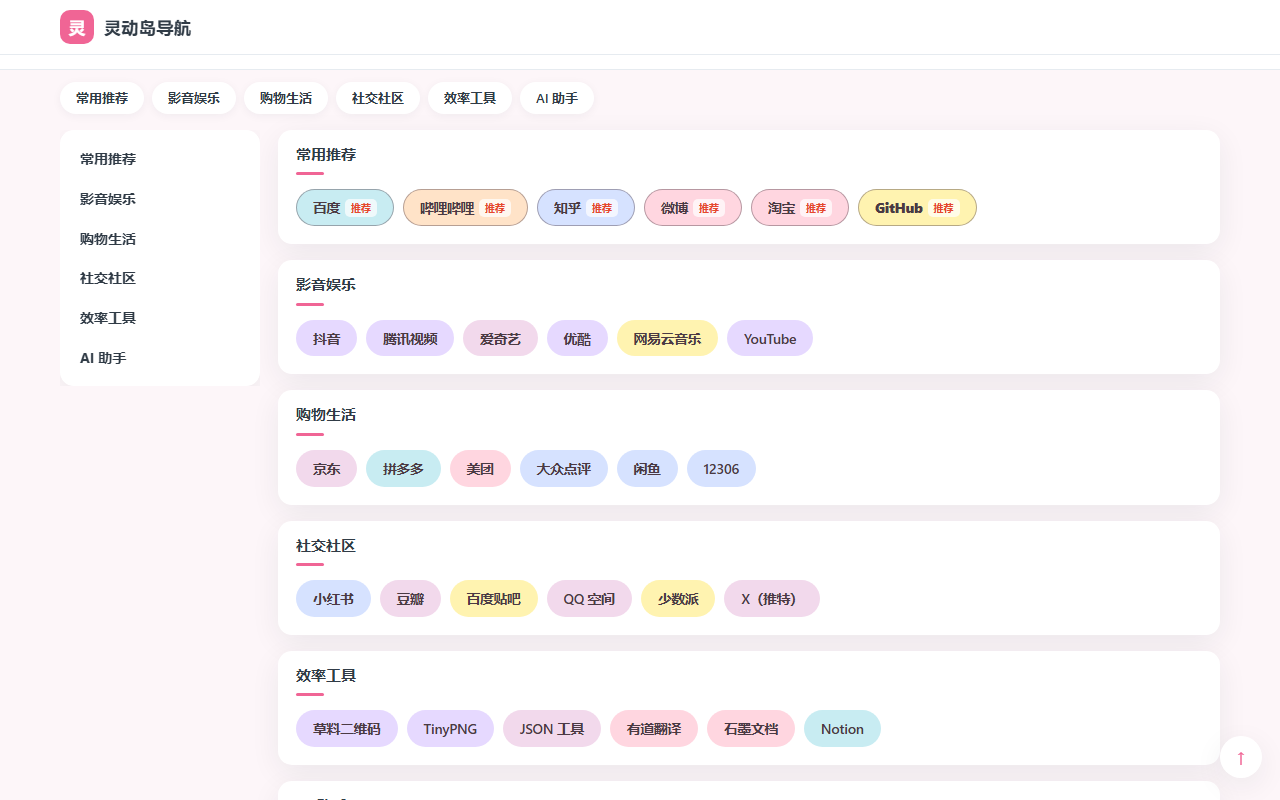Go to the 拼多多 shopping link
Screen dimensions: 1280x800
(403, 469)
